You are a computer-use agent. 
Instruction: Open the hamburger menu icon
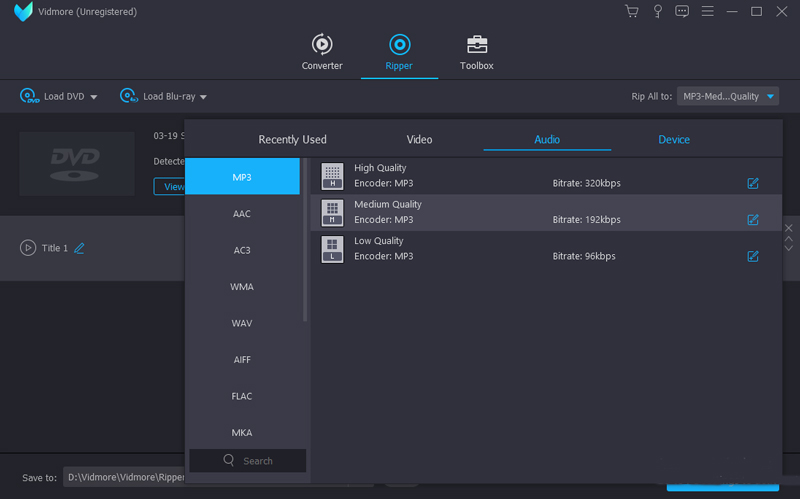(707, 12)
